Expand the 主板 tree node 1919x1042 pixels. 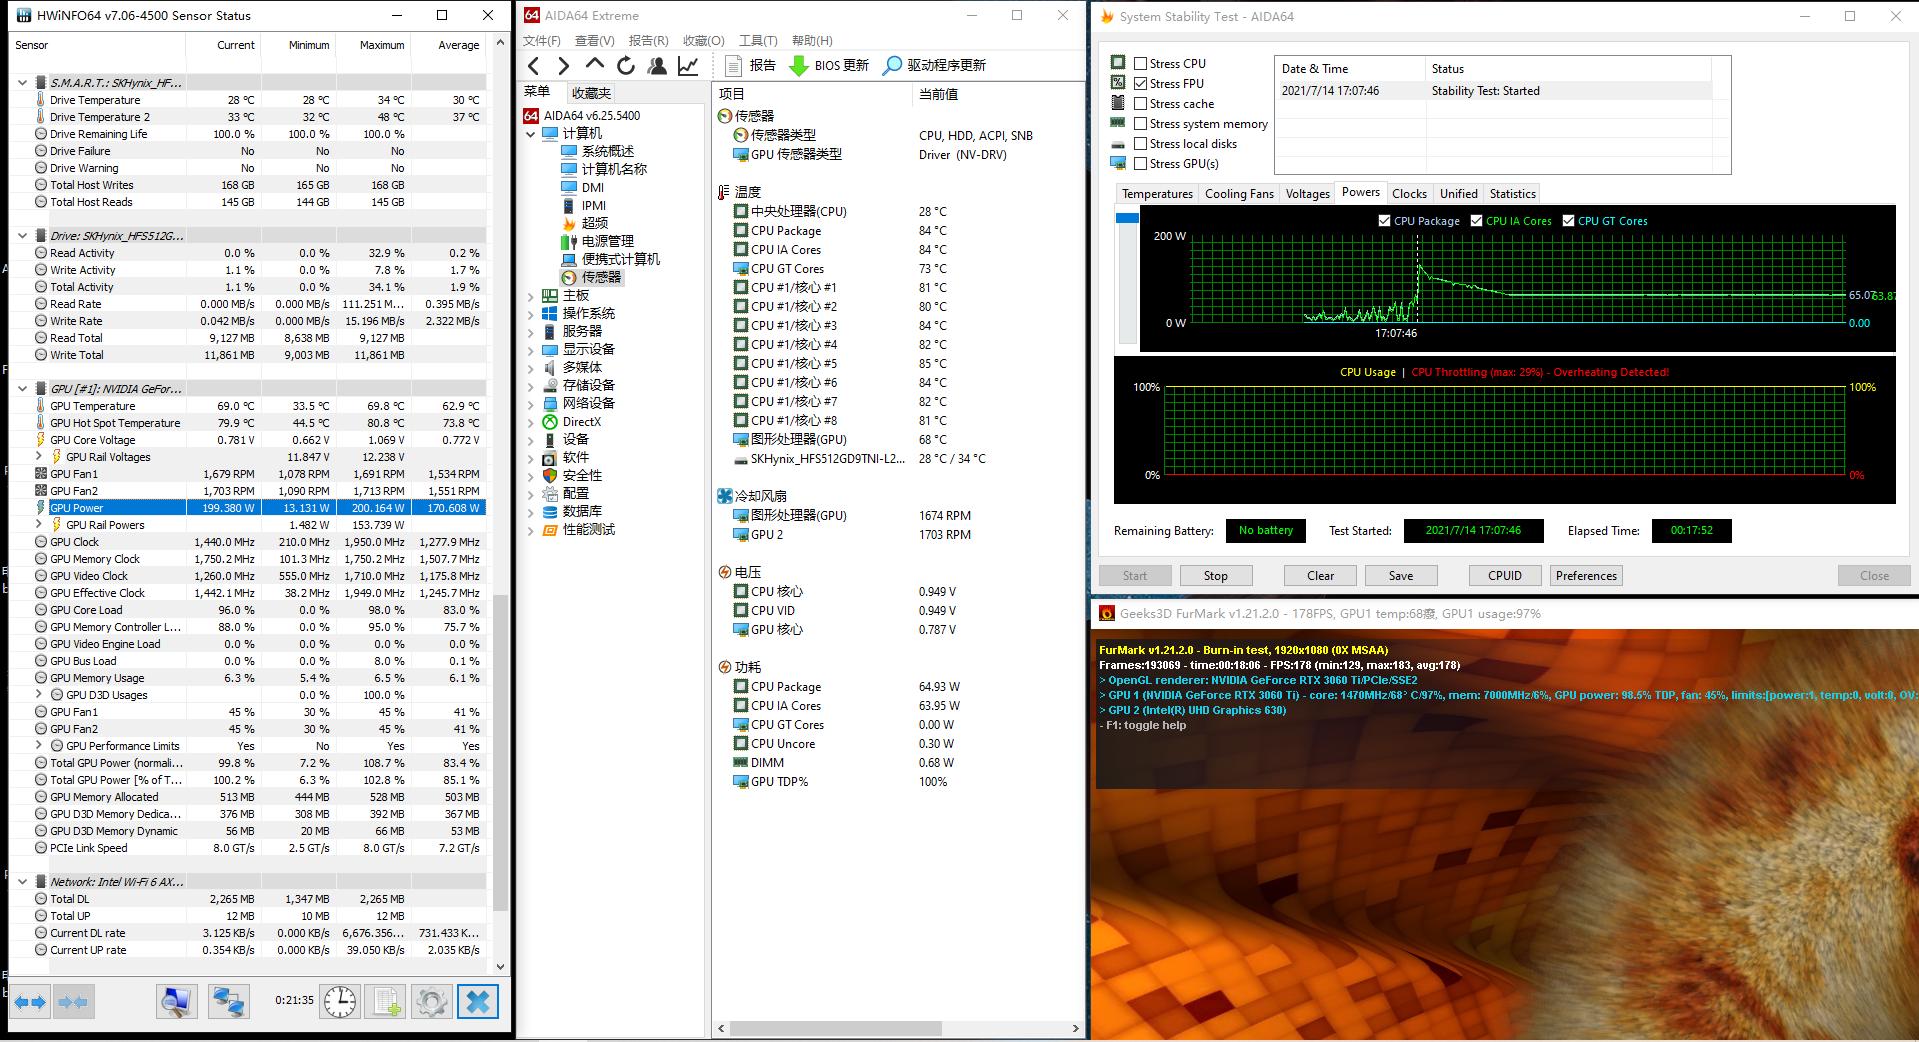pos(531,296)
